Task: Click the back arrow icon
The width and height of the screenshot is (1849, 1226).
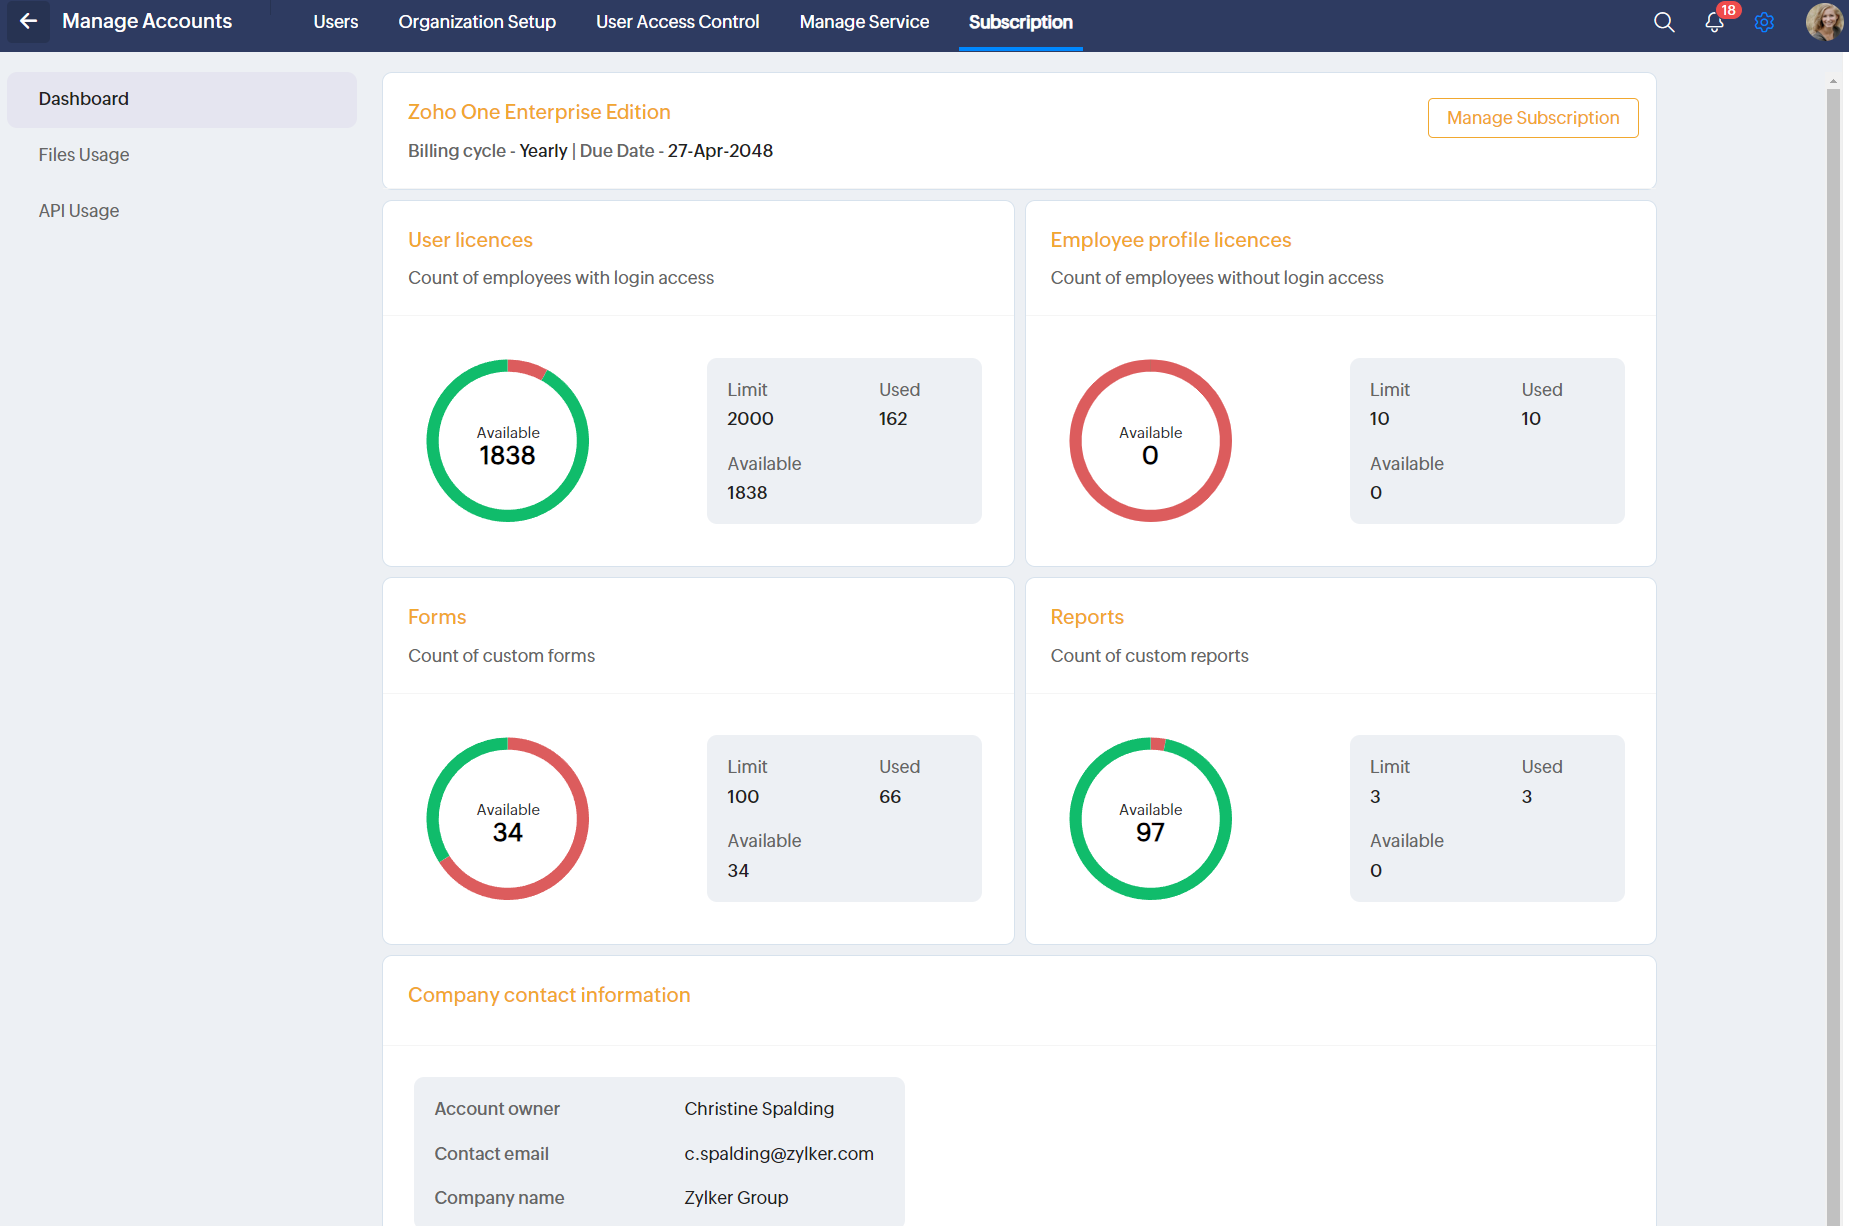Action: pos(28,21)
